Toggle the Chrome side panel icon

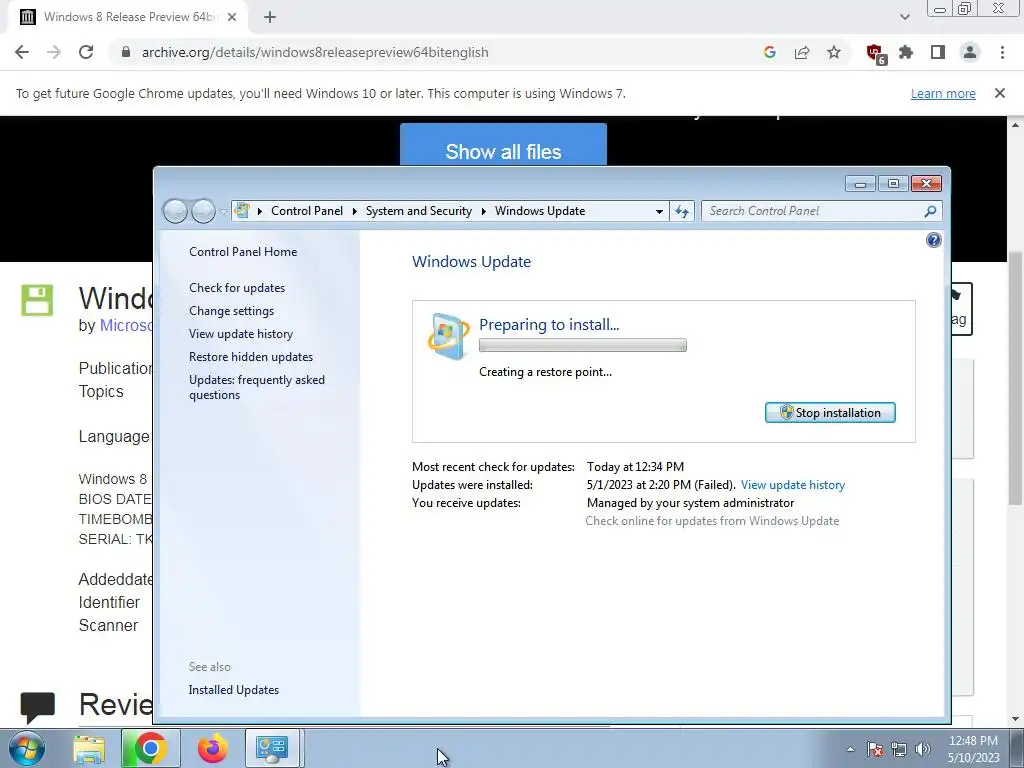point(938,52)
